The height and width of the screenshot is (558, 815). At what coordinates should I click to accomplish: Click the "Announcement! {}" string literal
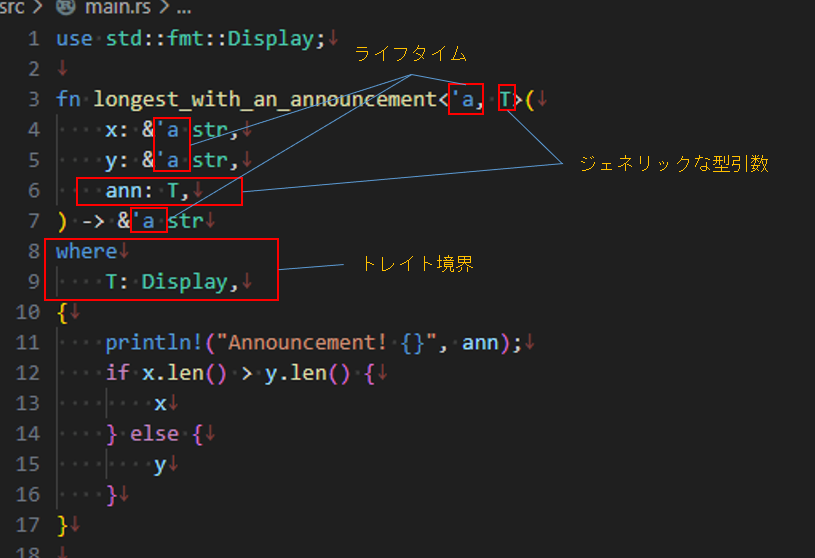click(326, 343)
